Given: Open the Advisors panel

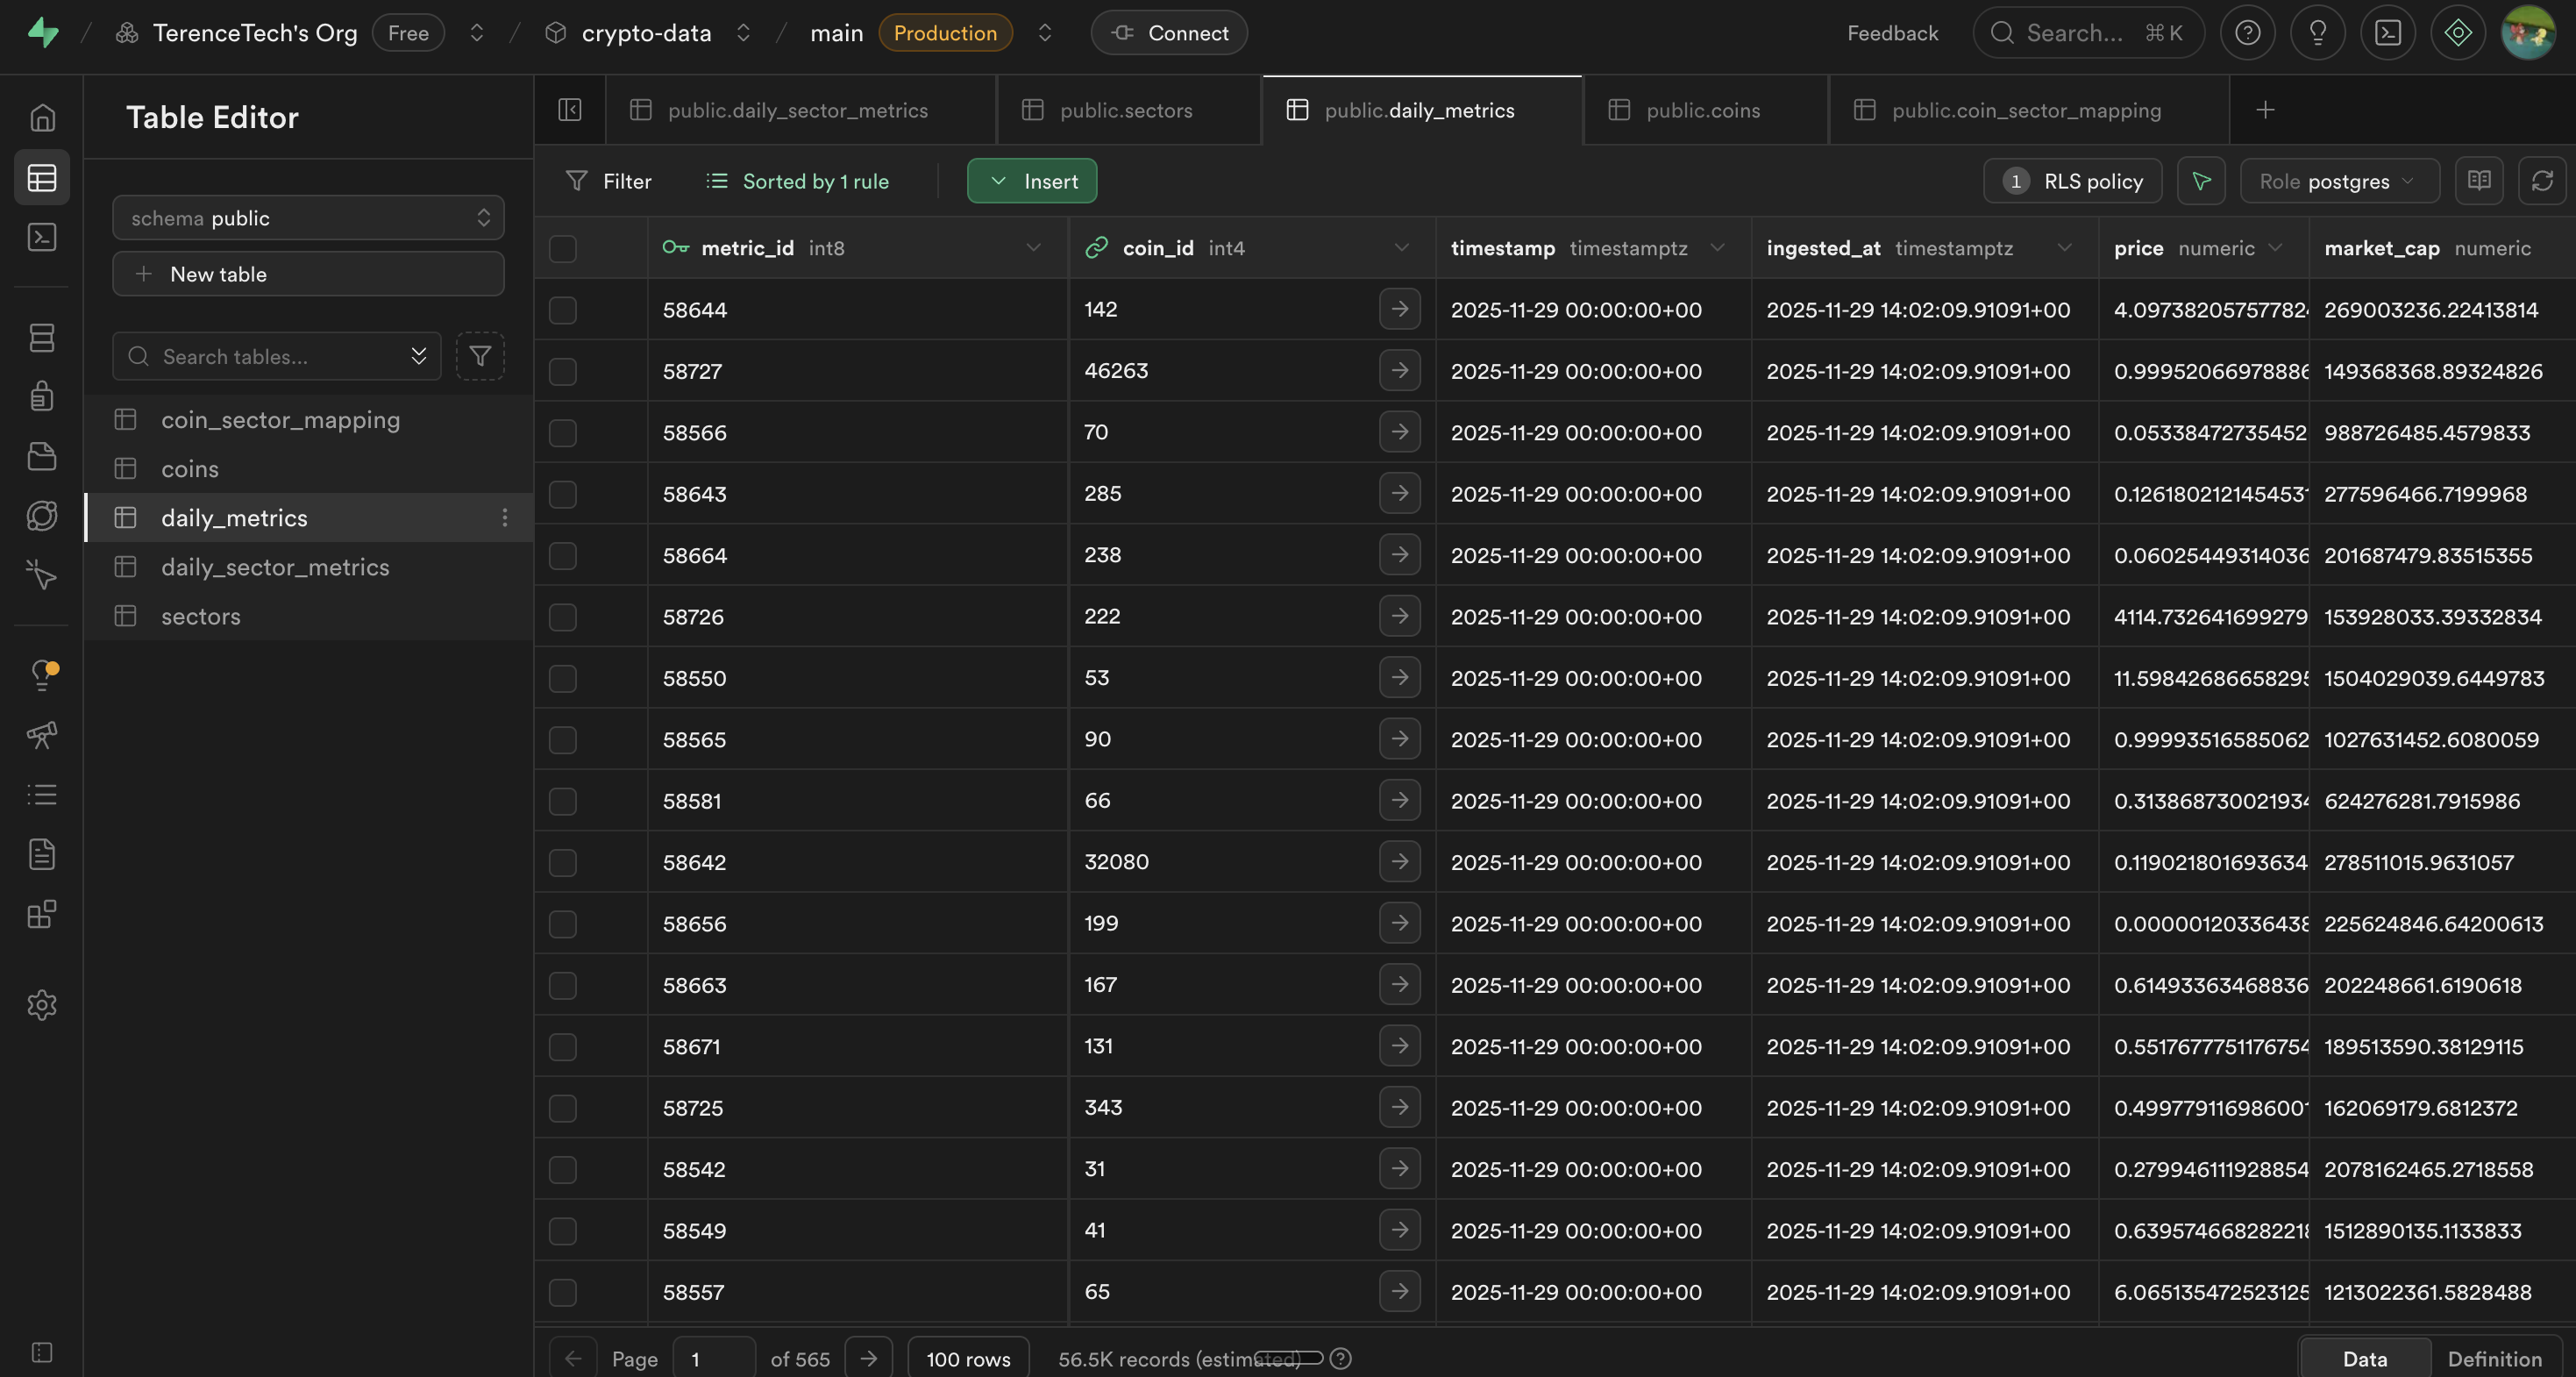Looking at the screenshot, I should 42,675.
